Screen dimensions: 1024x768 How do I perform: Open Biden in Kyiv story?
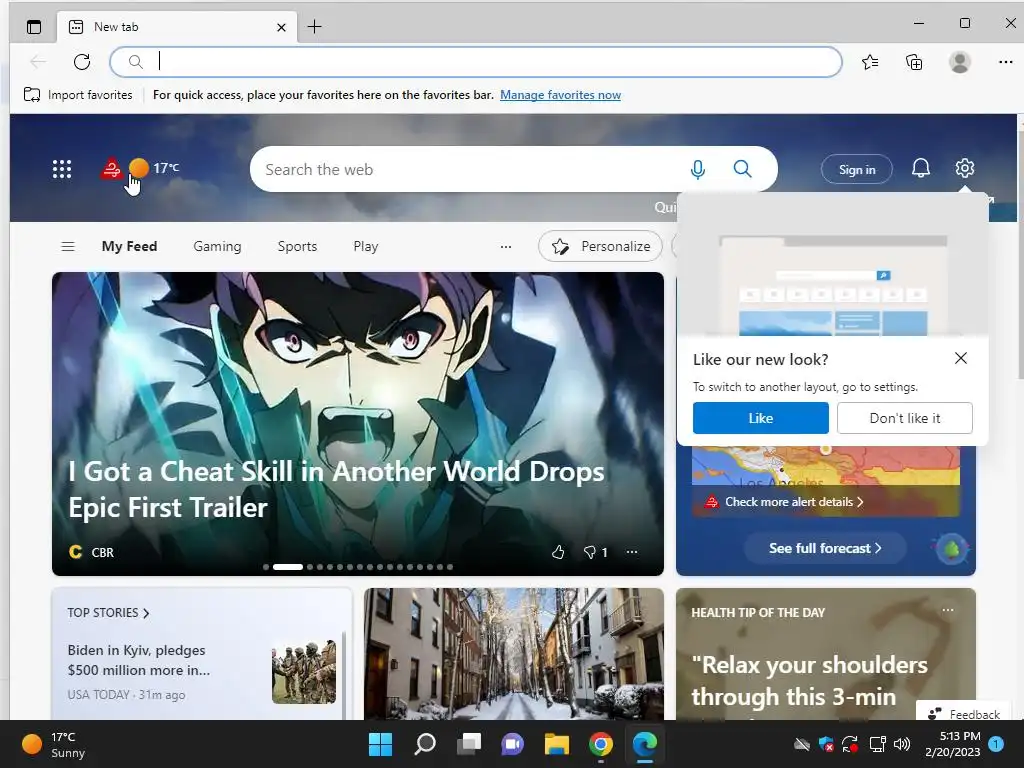(x=139, y=660)
